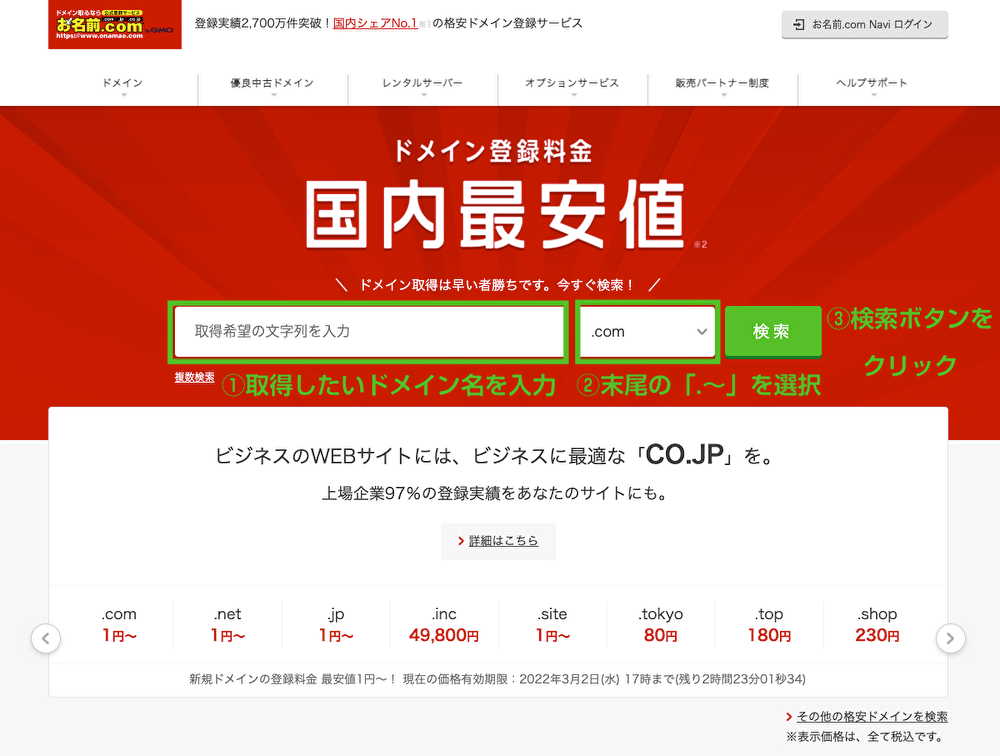1000x756 pixels.
Task: Follow the 国内シェアNo.1 link
Action: 375,23
